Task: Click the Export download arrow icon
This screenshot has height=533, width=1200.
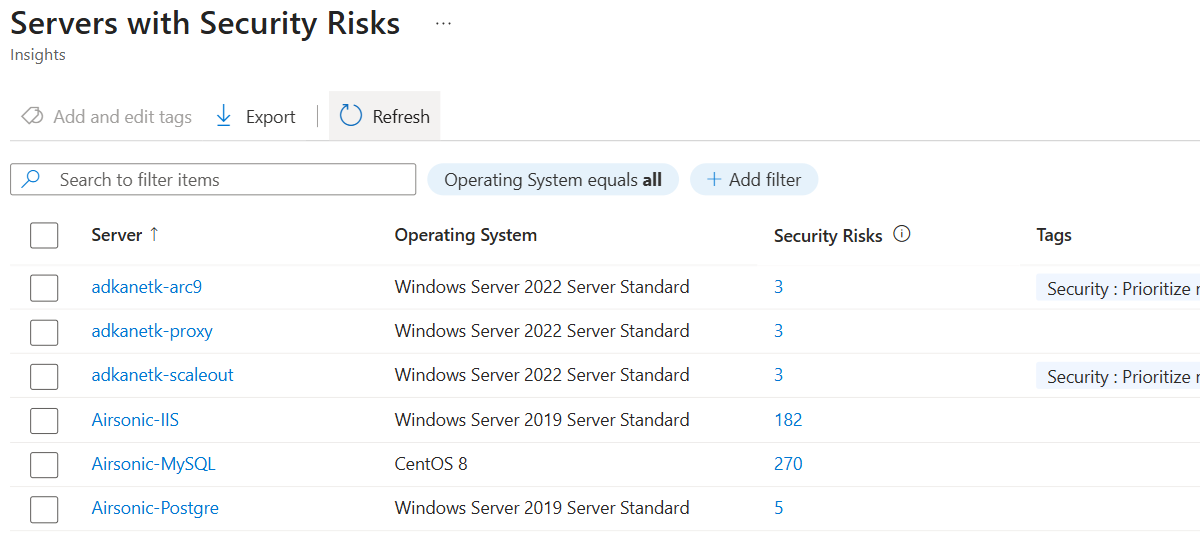Action: pyautogui.click(x=224, y=116)
